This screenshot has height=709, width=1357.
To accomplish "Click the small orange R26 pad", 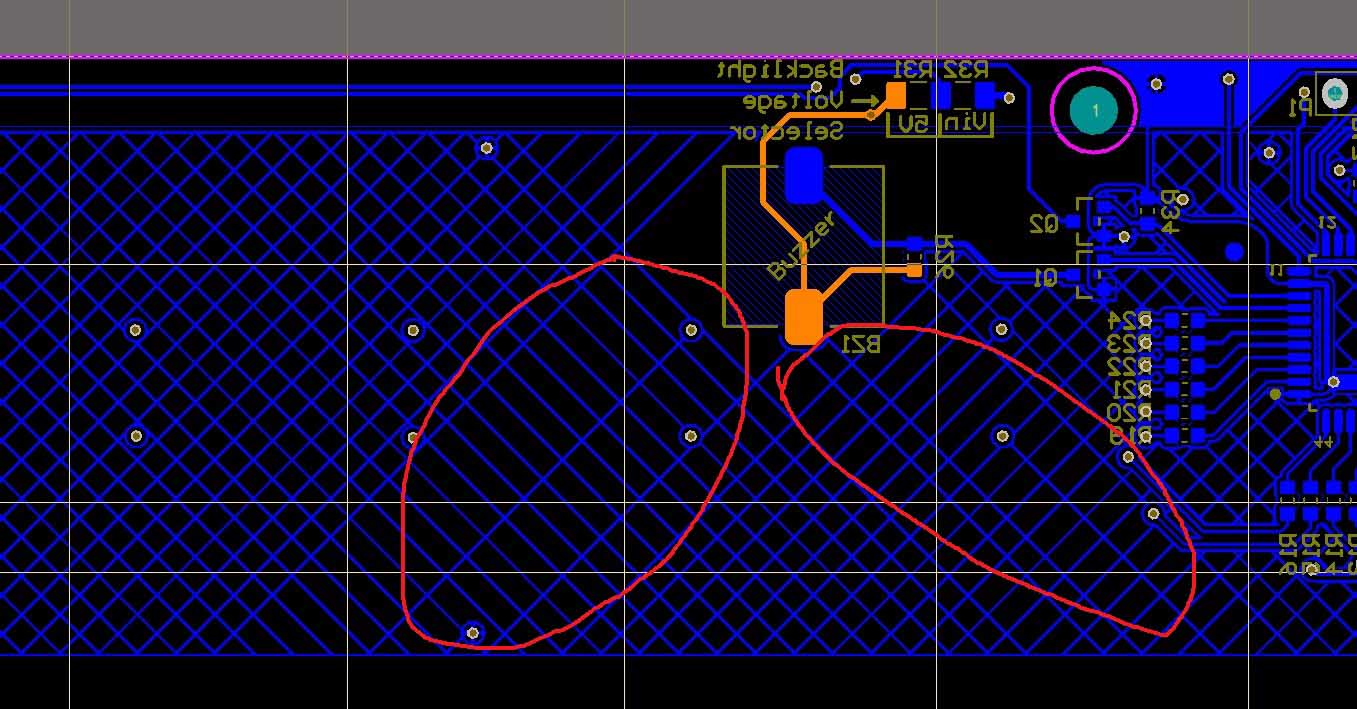I will [x=914, y=270].
